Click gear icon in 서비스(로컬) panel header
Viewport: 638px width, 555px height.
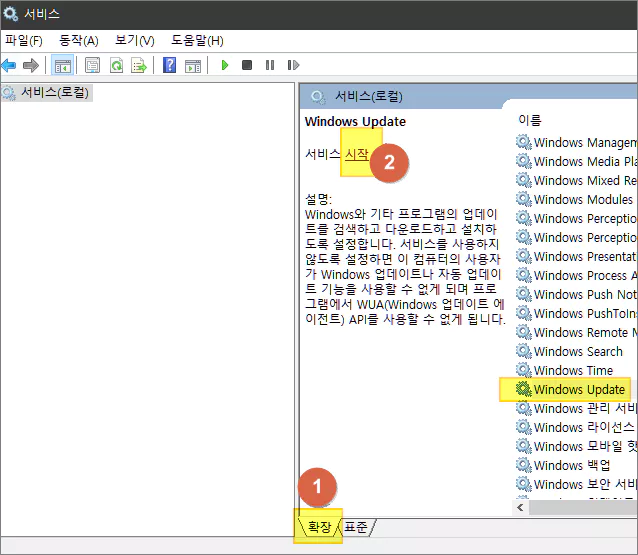coord(318,97)
